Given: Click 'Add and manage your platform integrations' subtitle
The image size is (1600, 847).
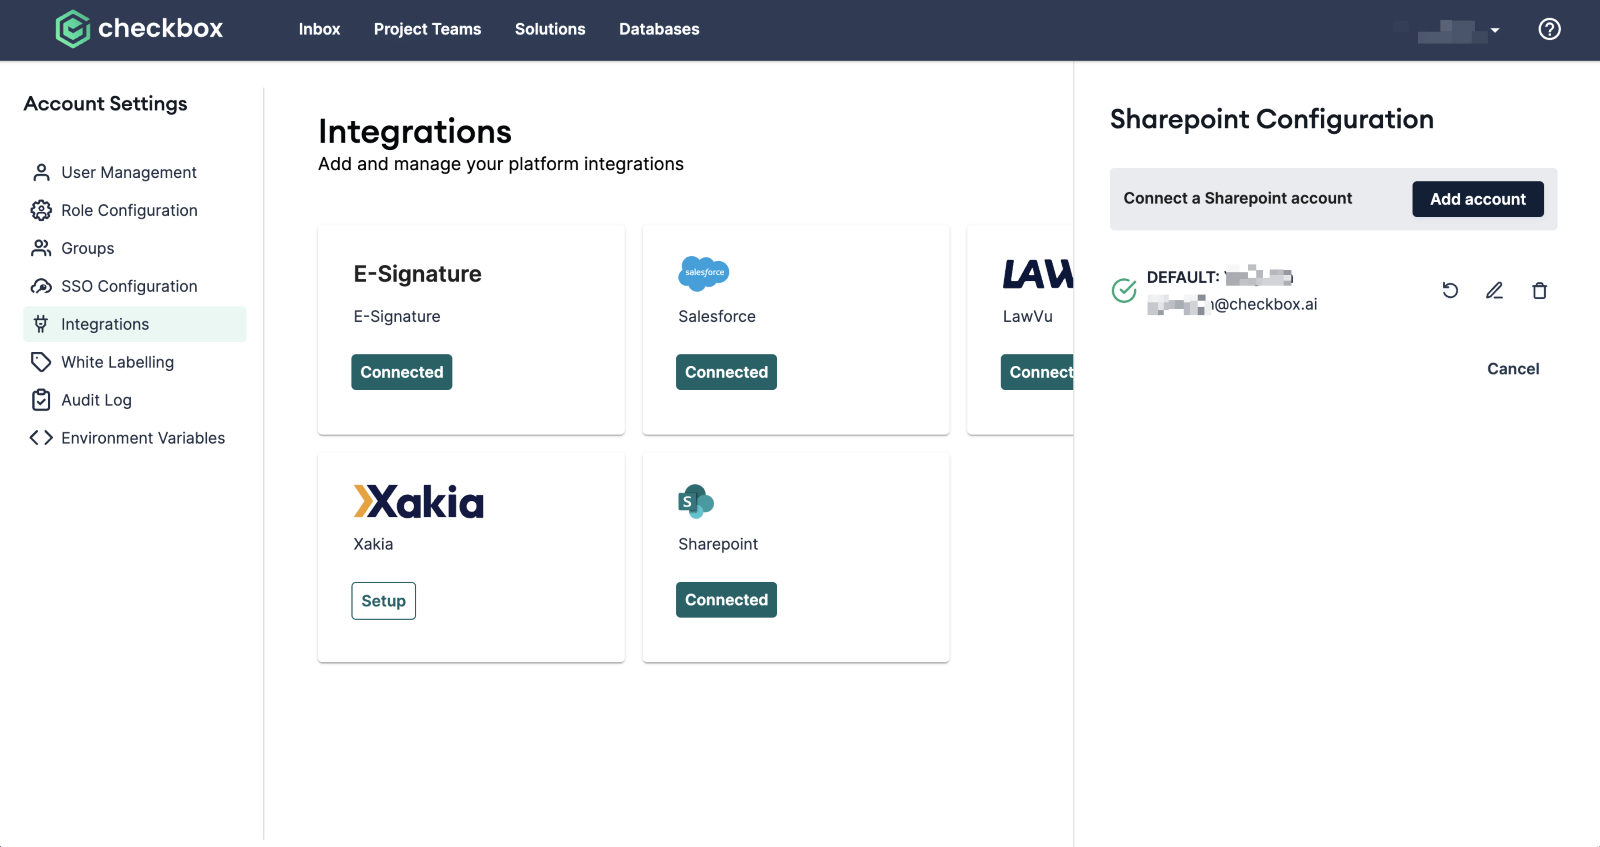Looking at the screenshot, I should pyautogui.click(x=500, y=164).
